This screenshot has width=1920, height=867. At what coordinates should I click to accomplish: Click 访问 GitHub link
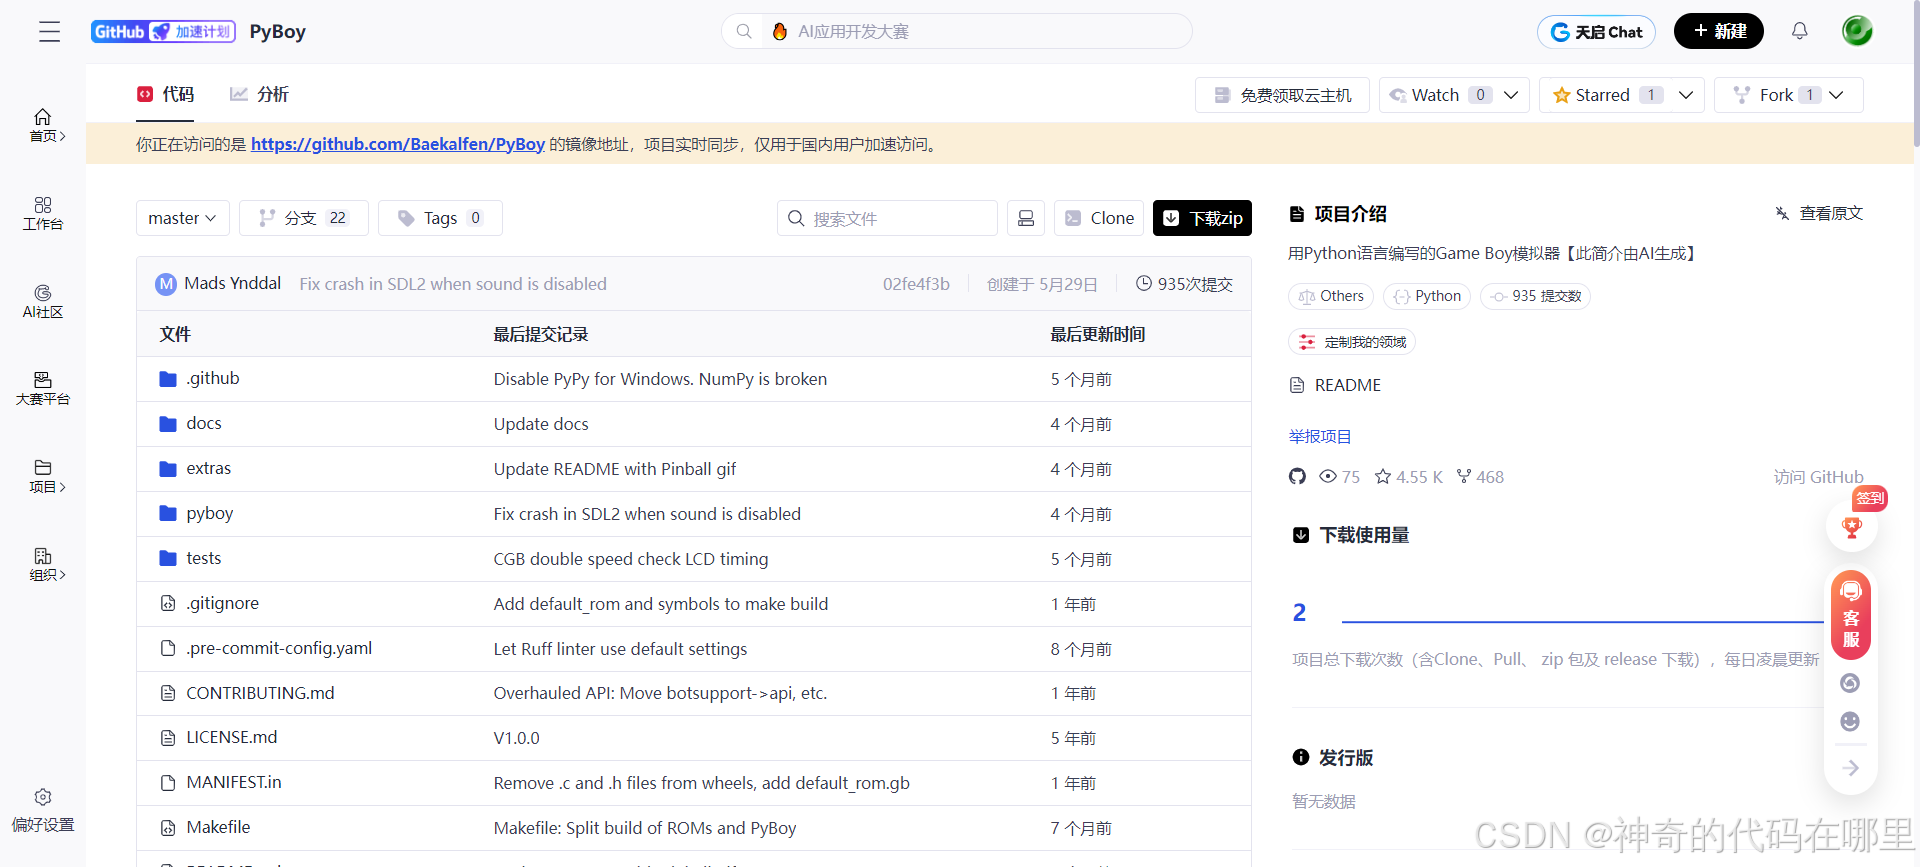tap(1819, 477)
